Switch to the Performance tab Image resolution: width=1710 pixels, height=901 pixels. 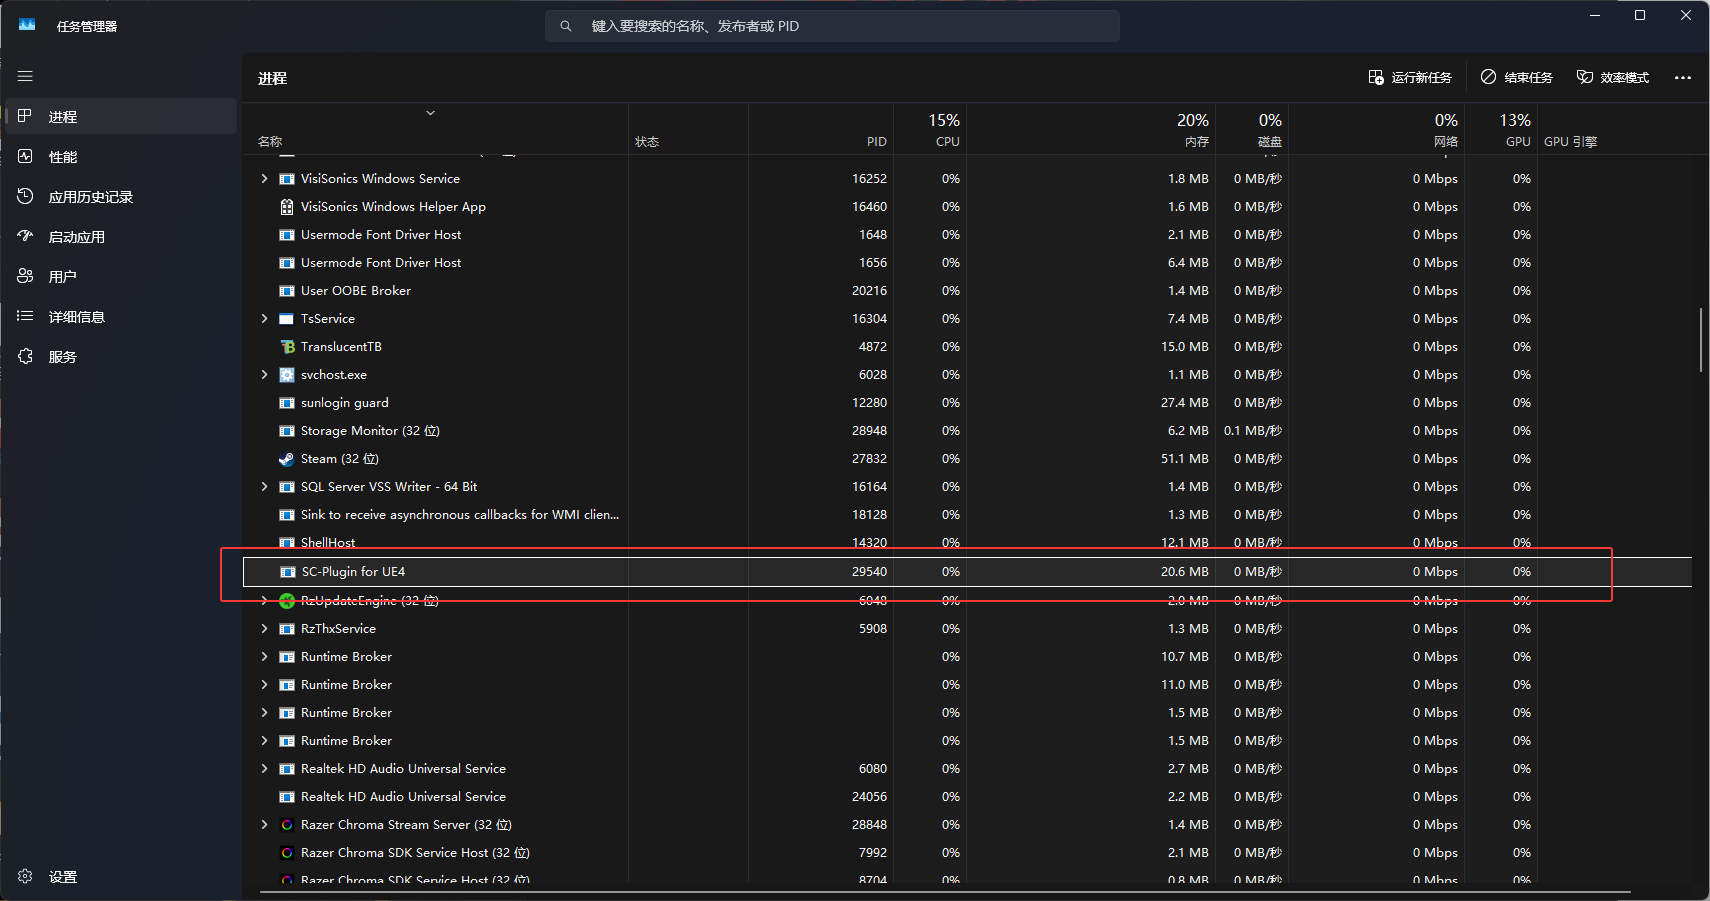coord(121,157)
